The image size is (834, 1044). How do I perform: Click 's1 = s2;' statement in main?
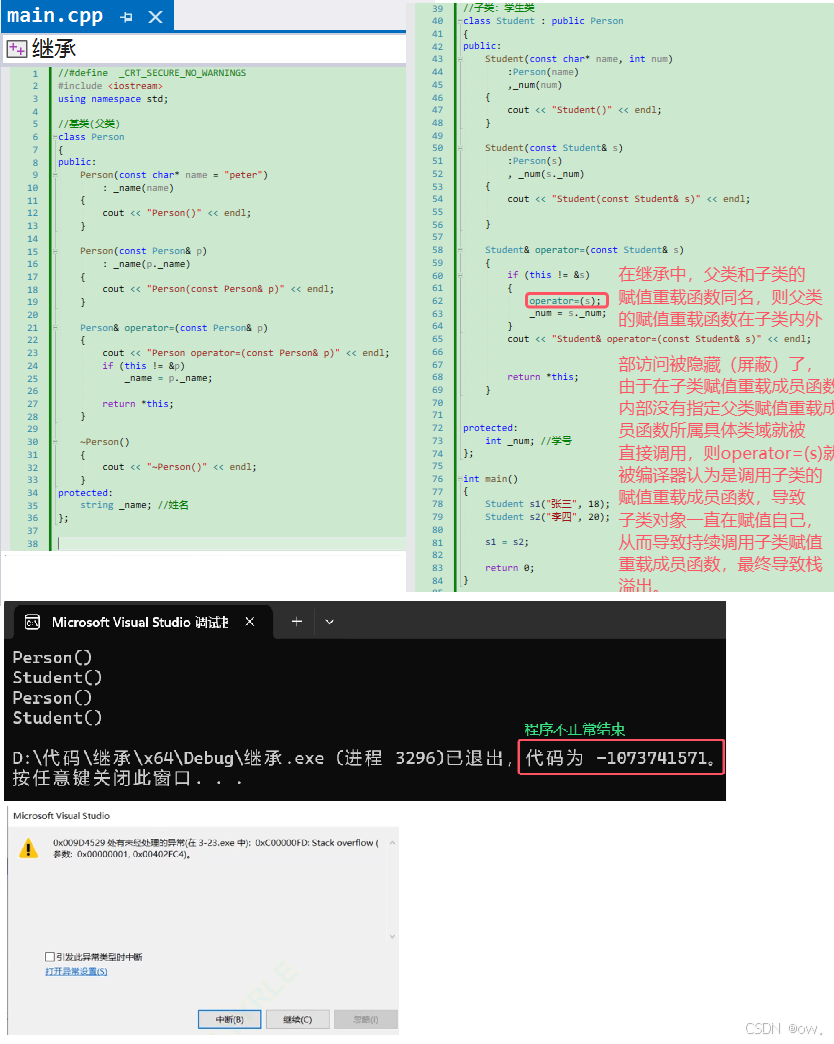507,542
